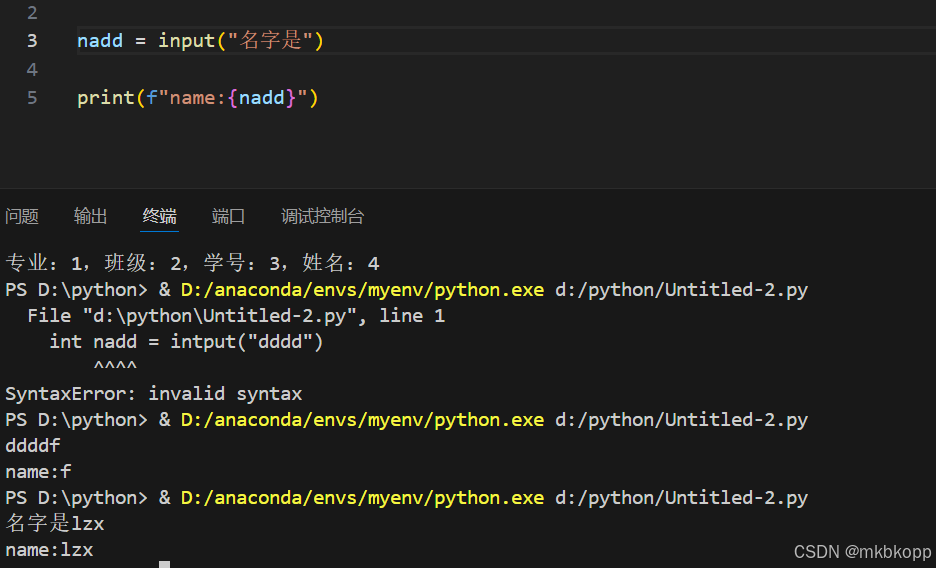Open the 问题 panel tab

click(x=22, y=216)
